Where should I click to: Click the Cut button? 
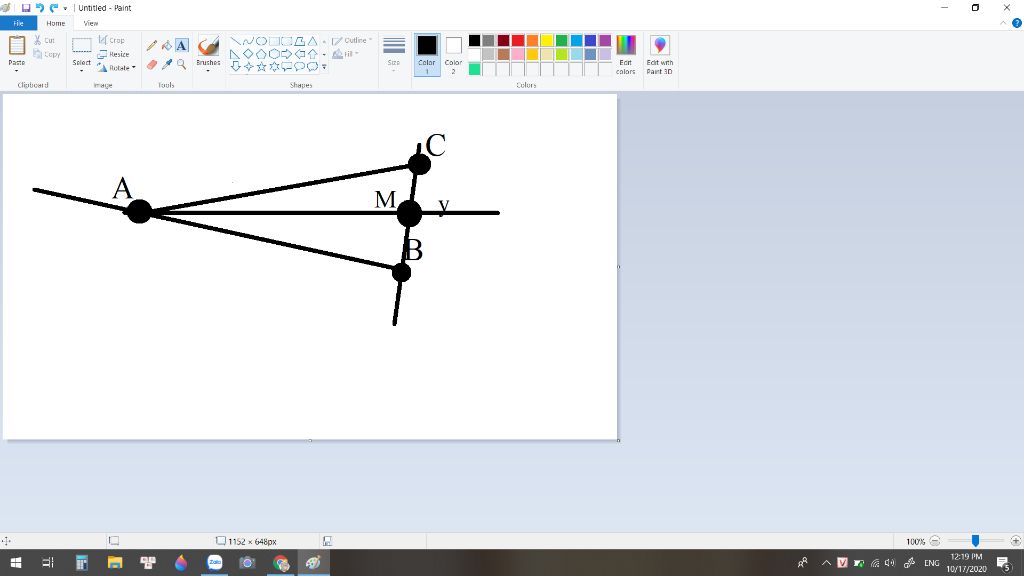(44, 40)
